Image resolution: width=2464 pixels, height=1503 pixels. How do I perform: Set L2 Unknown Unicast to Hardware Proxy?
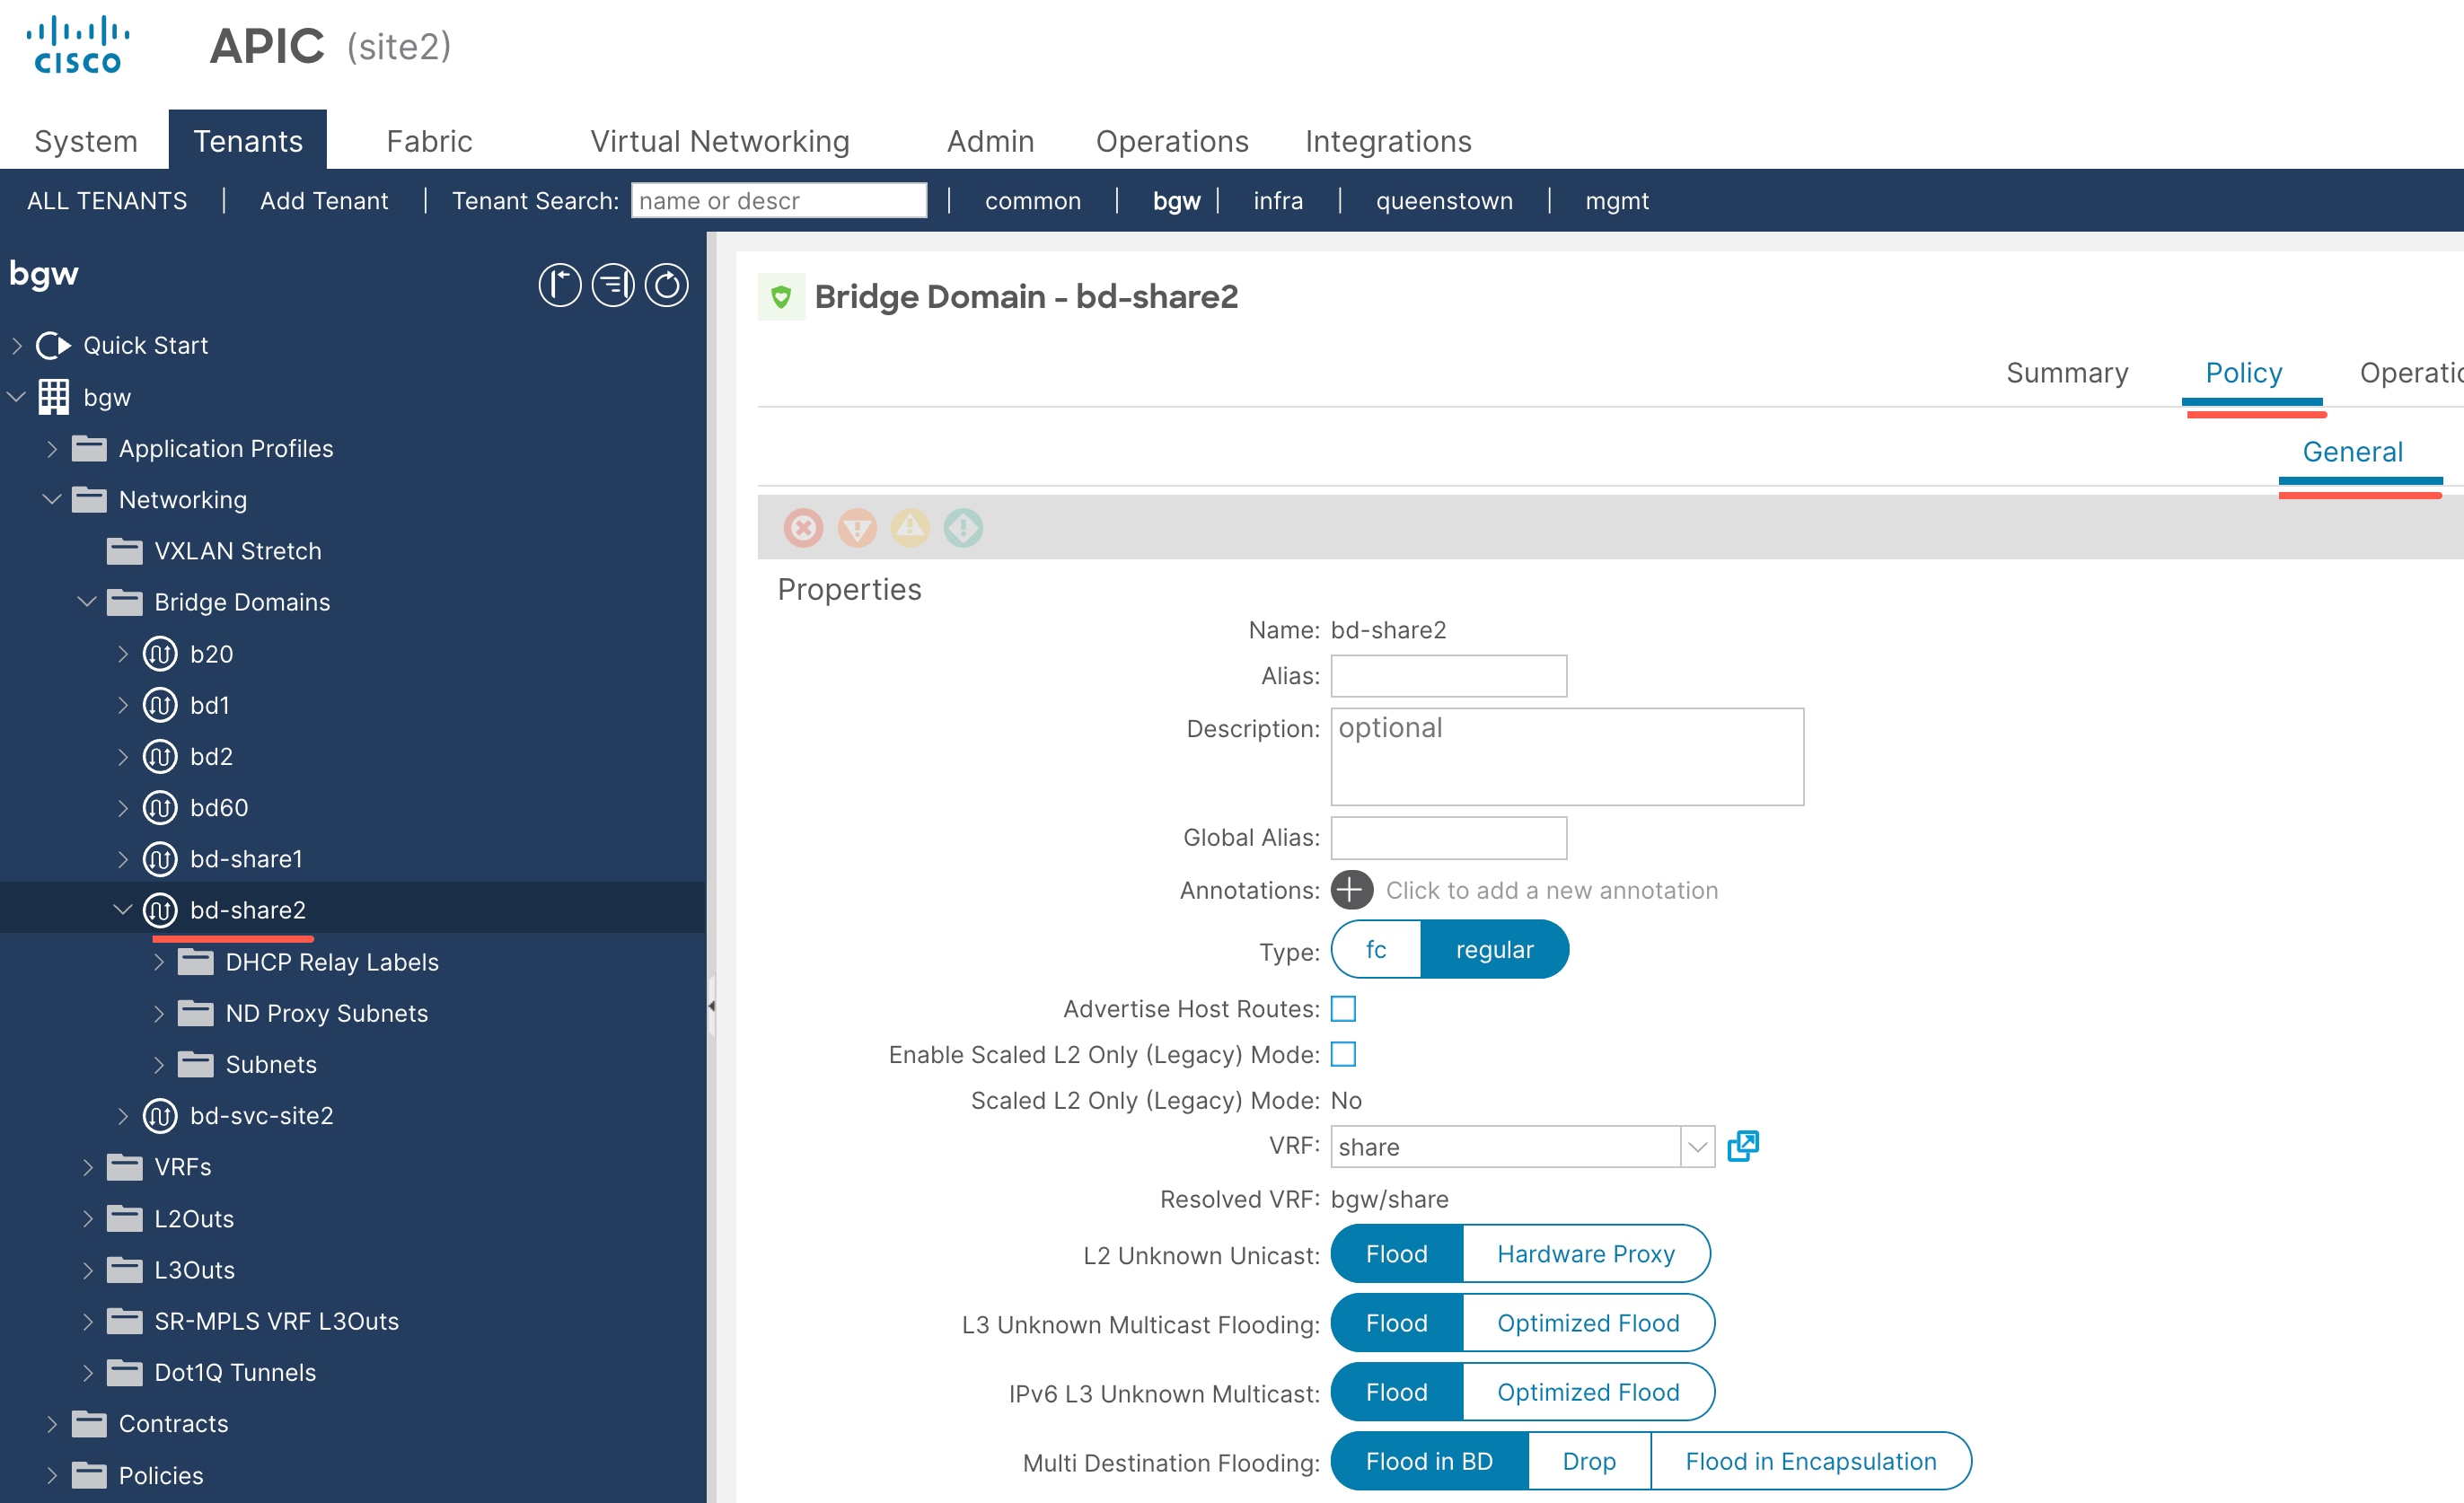(1586, 1253)
